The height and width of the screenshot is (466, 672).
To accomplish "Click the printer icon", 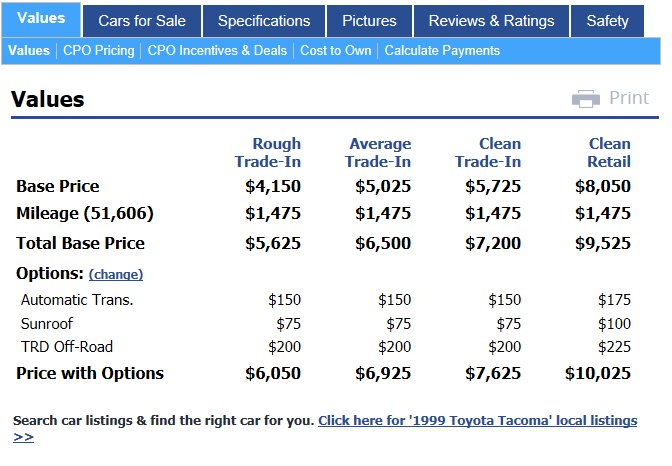I will [586, 99].
